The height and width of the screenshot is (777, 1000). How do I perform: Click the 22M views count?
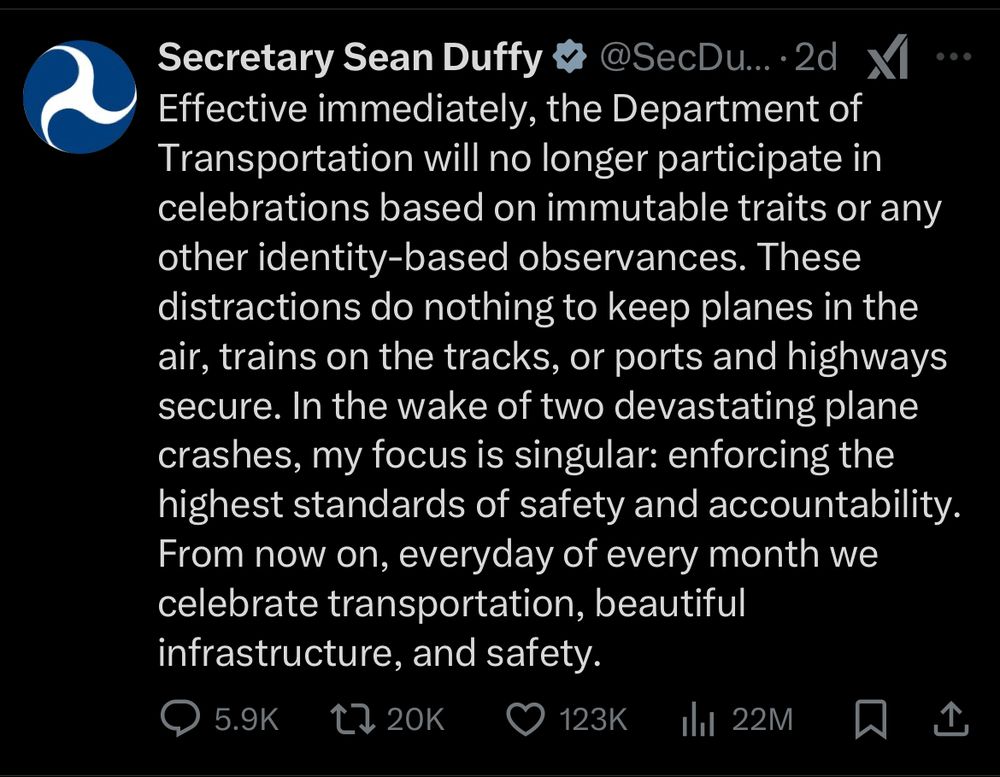[x=762, y=719]
